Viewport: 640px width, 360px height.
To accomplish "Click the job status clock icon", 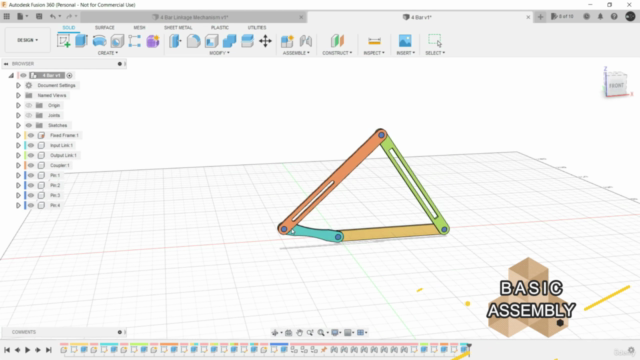I will tap(587, 16).
